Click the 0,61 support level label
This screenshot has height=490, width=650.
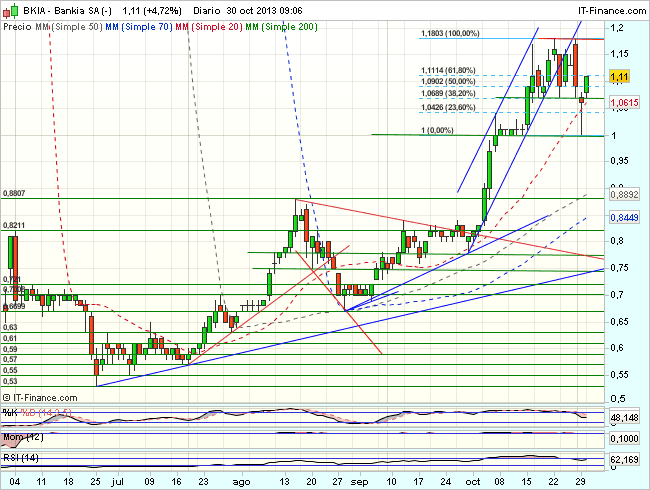(10, 338)
